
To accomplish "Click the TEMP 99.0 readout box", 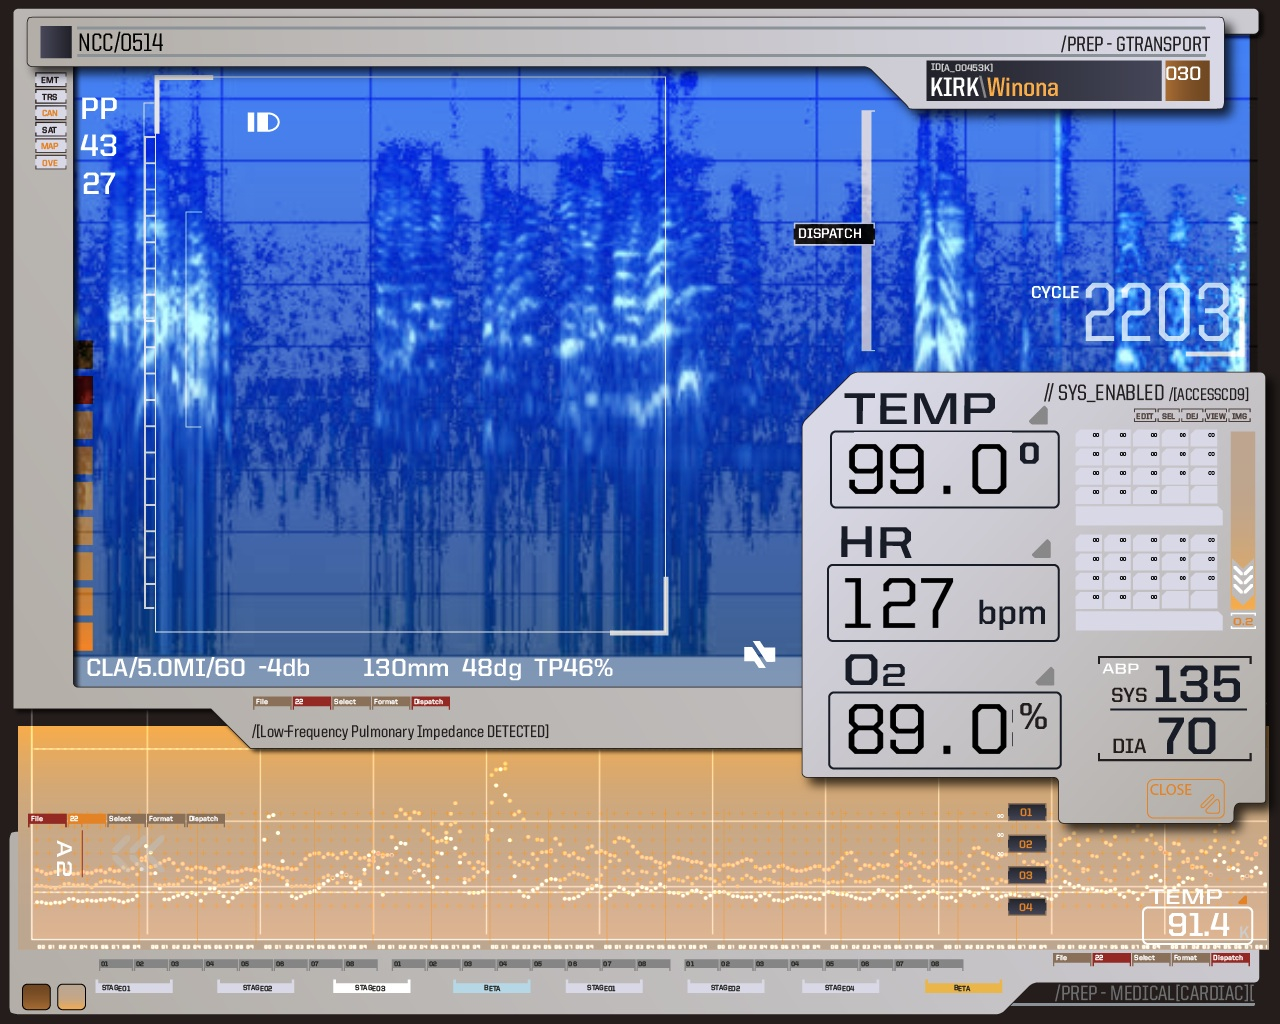I will pos(945,469).
